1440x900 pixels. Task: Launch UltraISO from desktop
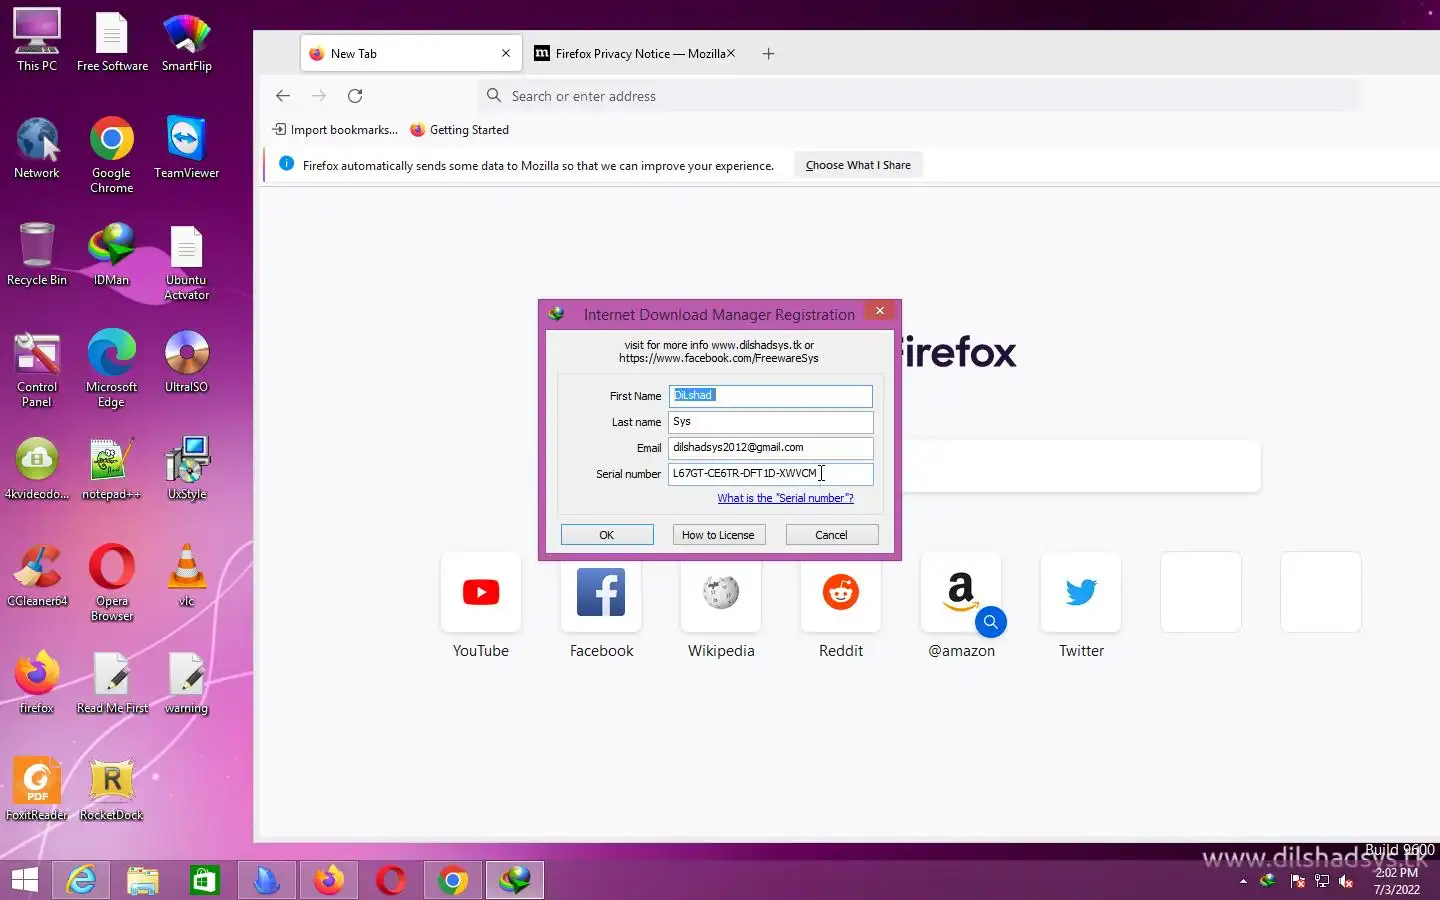(186, 361)
